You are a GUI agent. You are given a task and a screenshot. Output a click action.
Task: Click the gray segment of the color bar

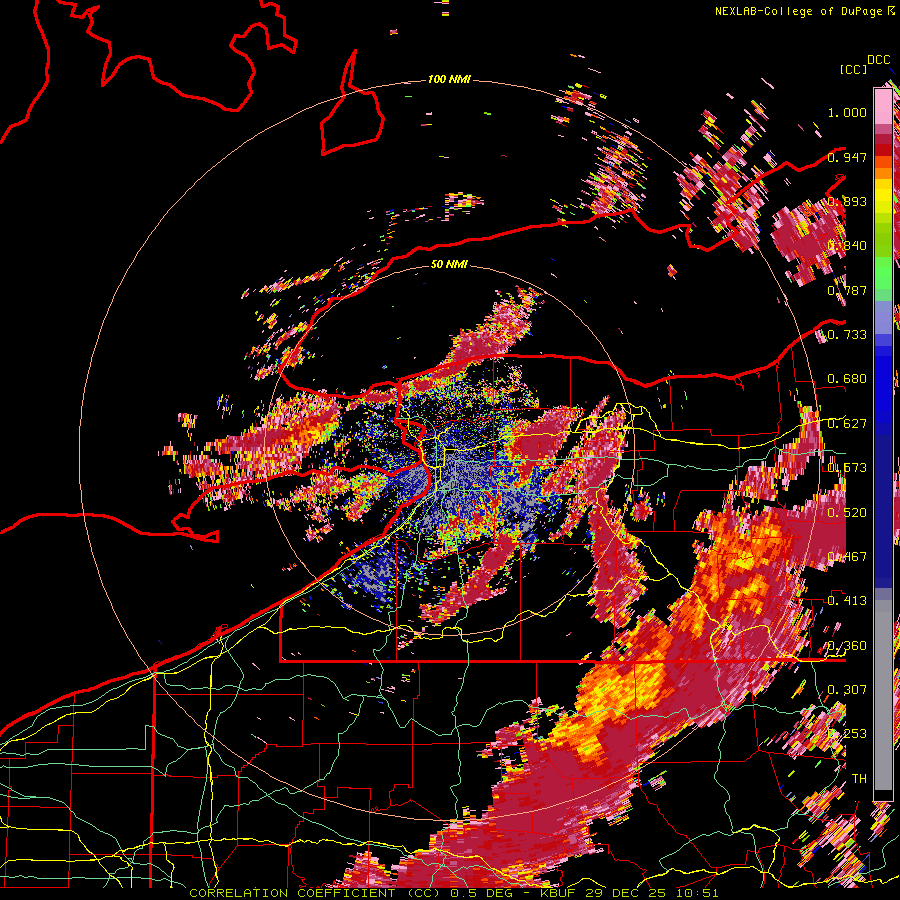[883, 695]
